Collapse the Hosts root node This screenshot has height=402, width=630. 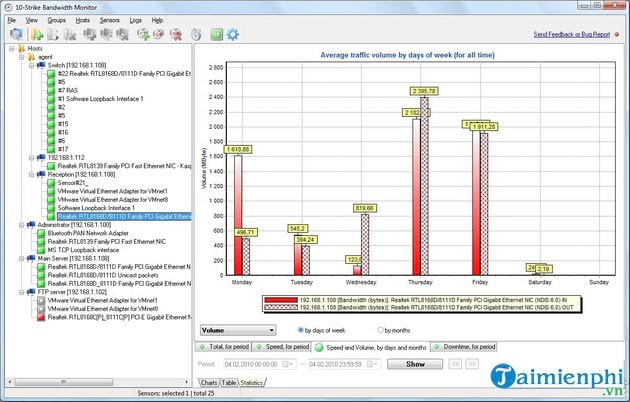(x=12, y=49)
